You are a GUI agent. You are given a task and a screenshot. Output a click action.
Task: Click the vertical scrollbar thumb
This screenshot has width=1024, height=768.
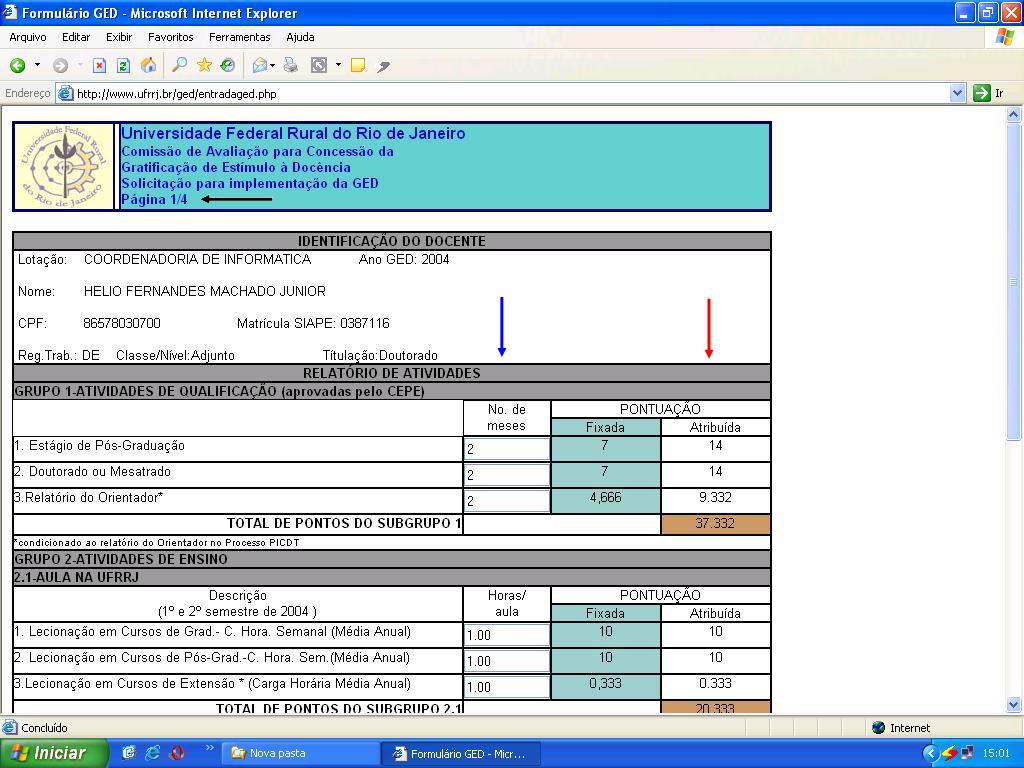coord(1014,282)
